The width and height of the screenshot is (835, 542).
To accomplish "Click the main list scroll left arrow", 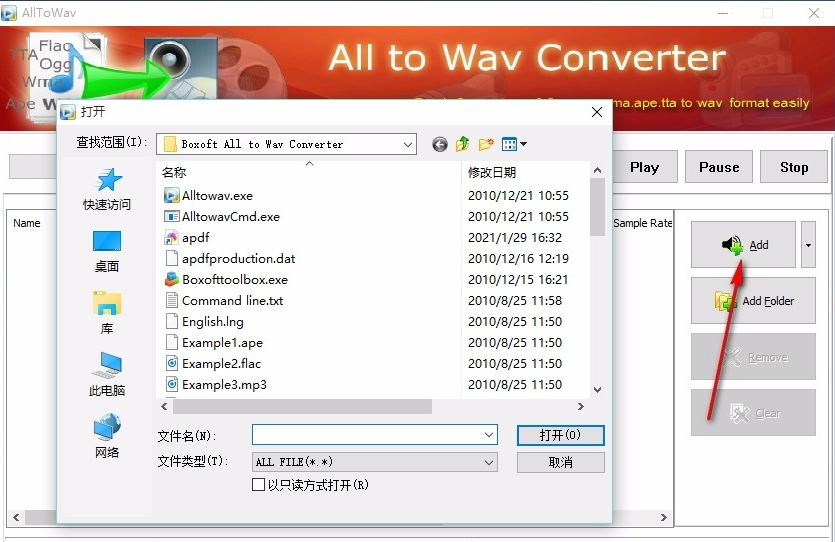I will 16,517.
